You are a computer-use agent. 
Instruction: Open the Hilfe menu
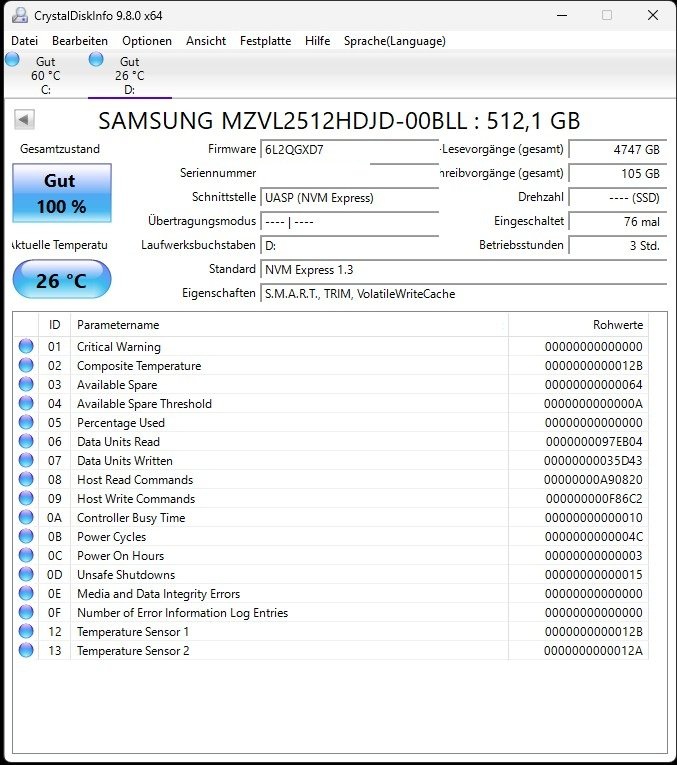[x=318, y=41]
